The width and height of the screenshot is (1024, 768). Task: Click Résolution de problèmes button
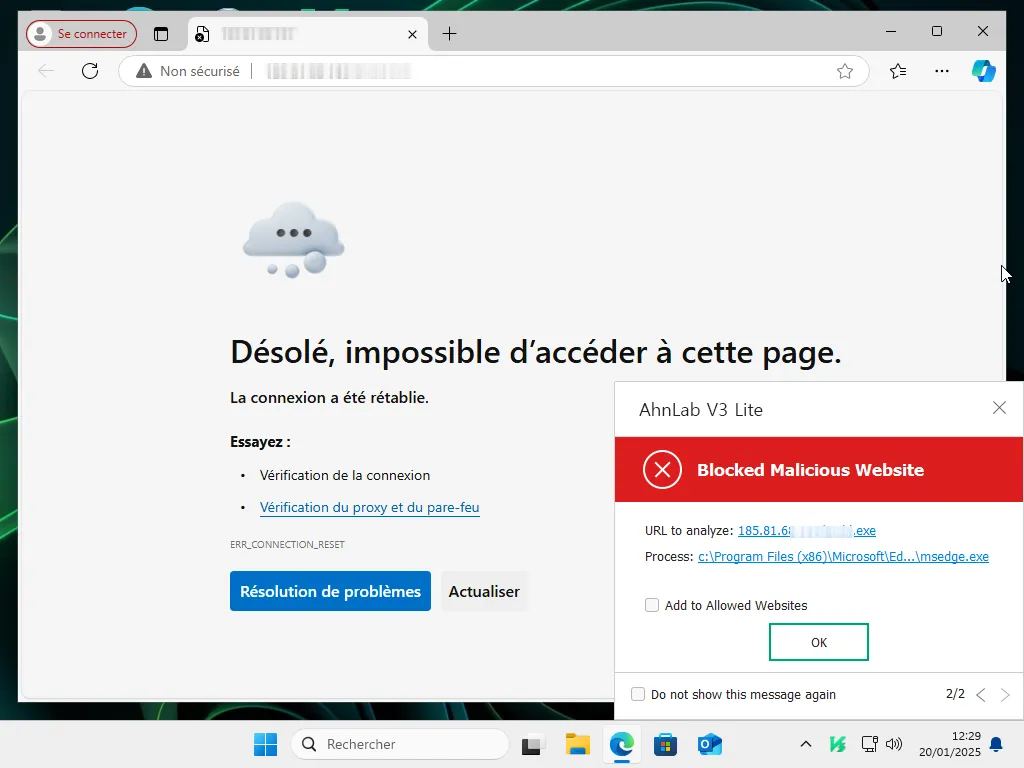pyautogui.click(x=330, y=591)
